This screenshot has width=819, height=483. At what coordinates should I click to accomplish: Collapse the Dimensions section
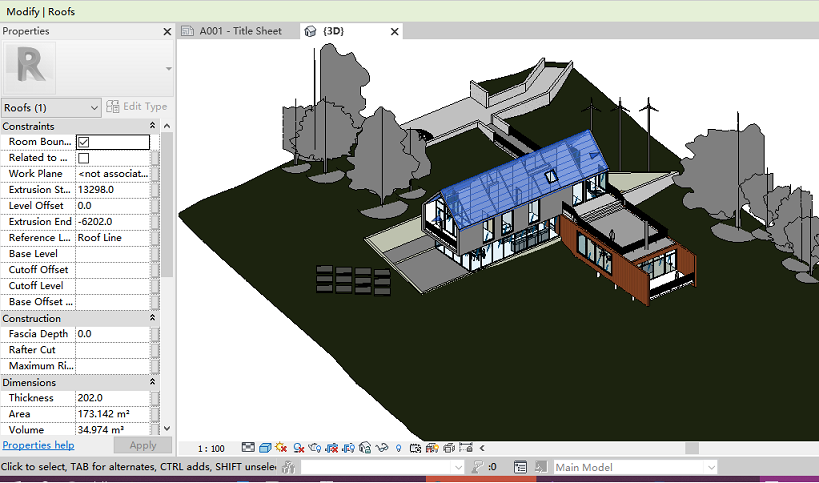pos(152,382)
